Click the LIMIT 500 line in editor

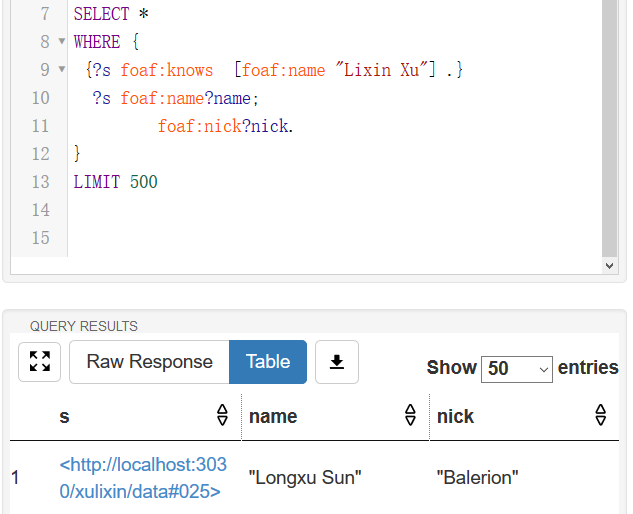coord(115,182)
